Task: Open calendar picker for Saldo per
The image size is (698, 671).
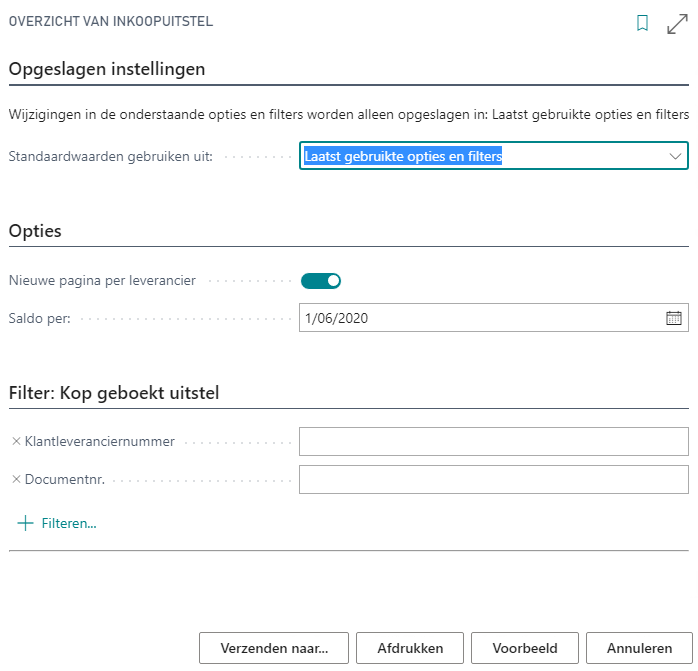Action: [x=674, y=318]
